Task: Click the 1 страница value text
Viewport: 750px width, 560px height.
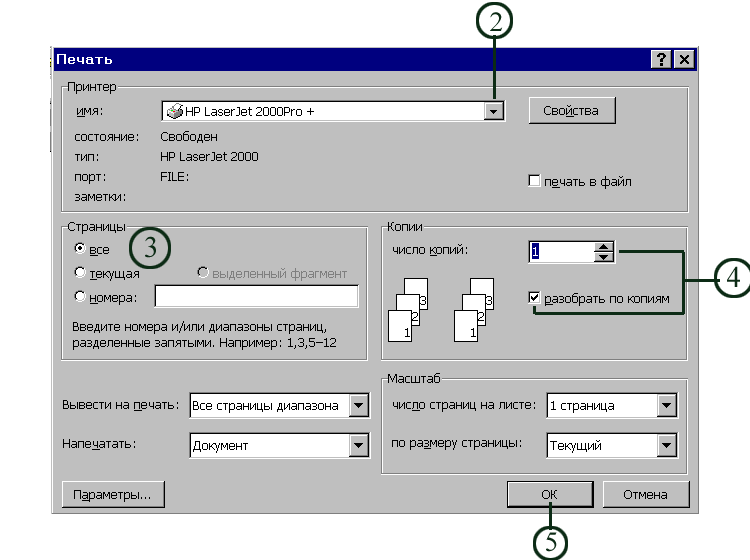Action: point(582,406)
